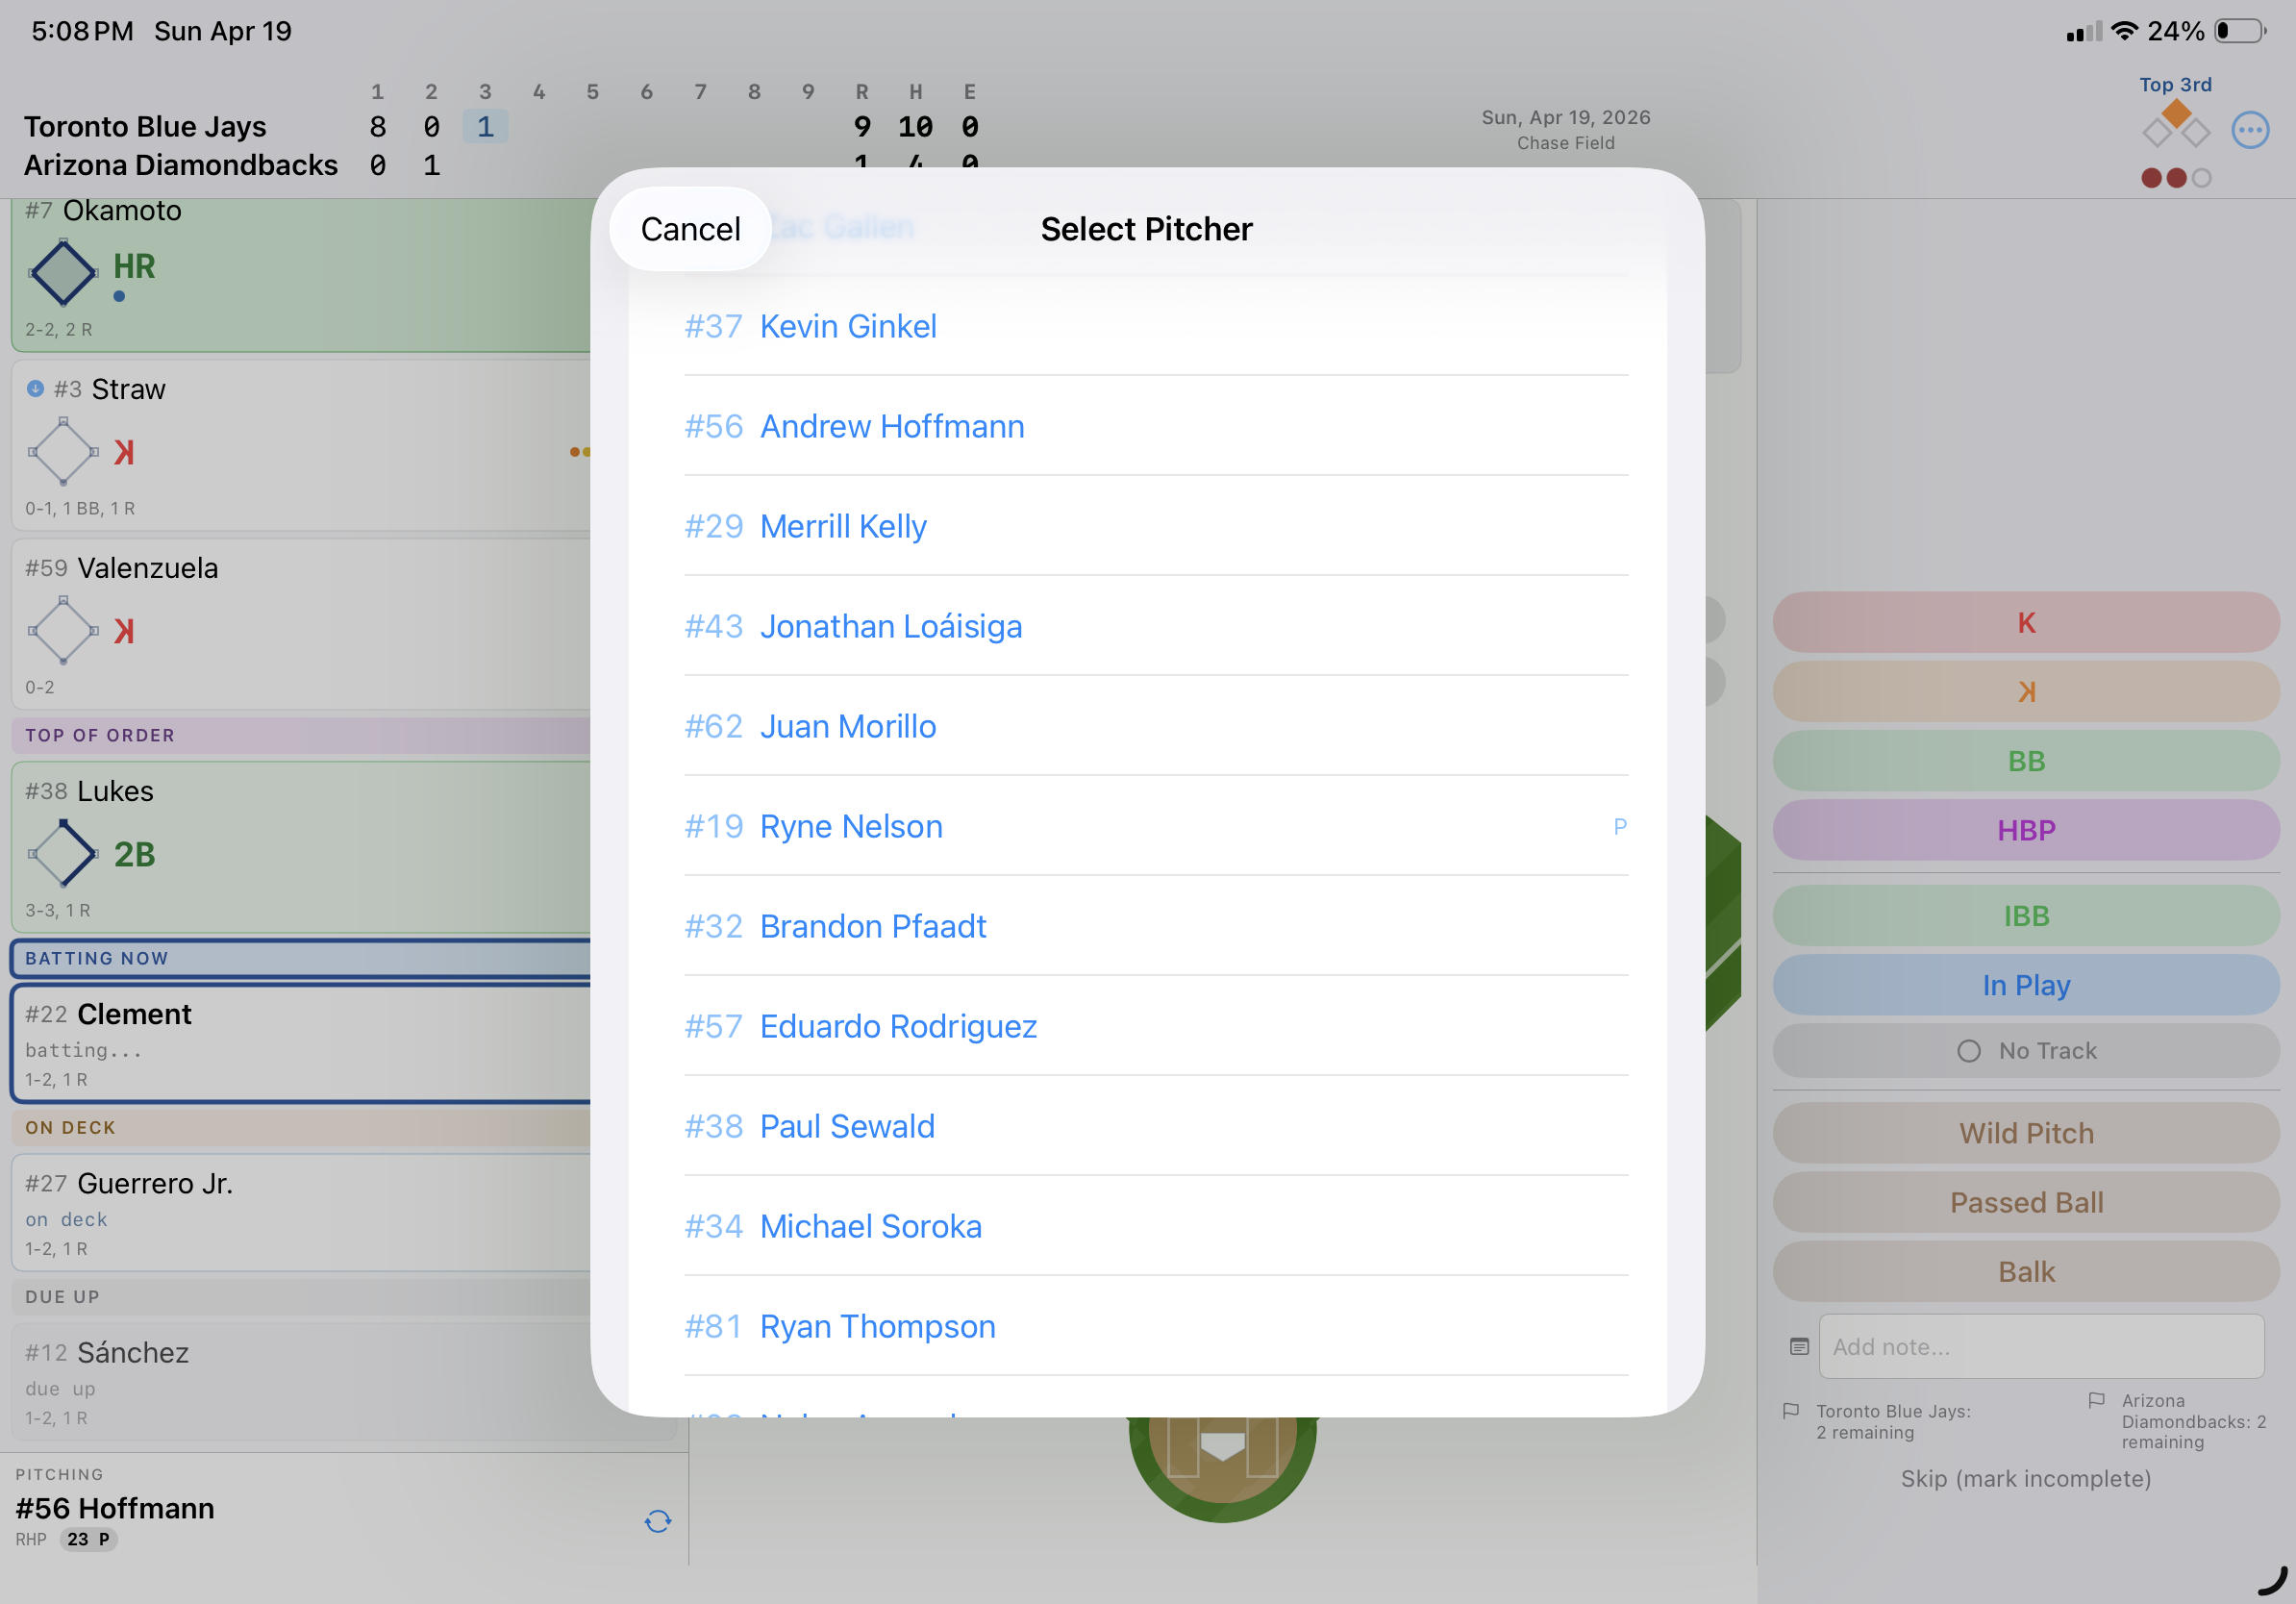Tap Skip (mark incomplete)

point(2025,1478)
